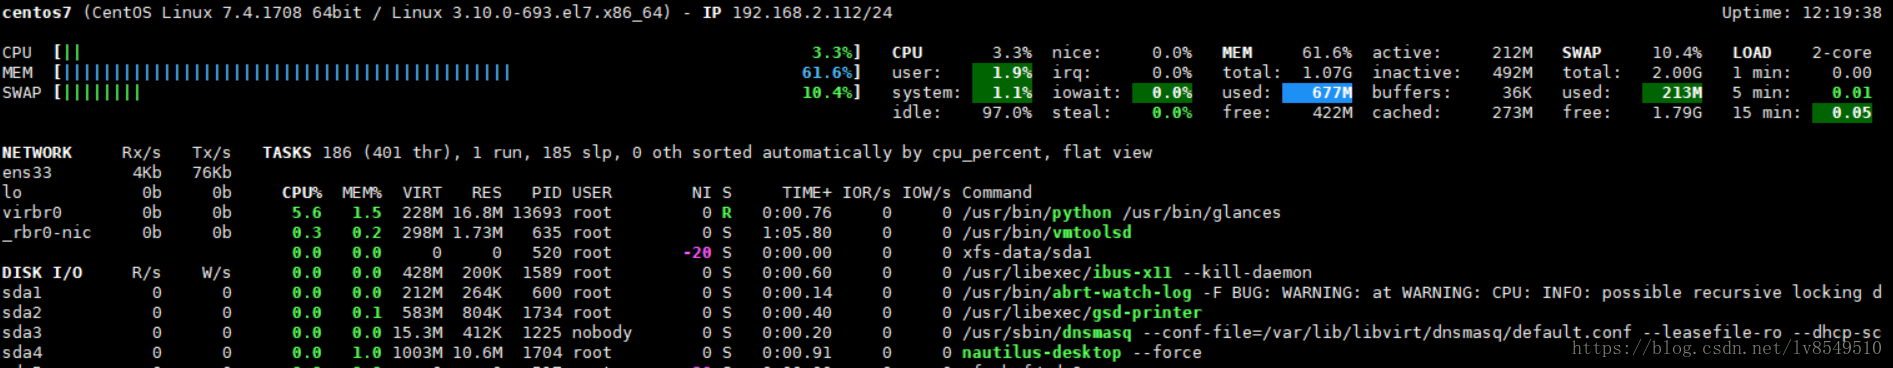1893x368 pixels.
Task: Click the PID column header
Action: 547,192
